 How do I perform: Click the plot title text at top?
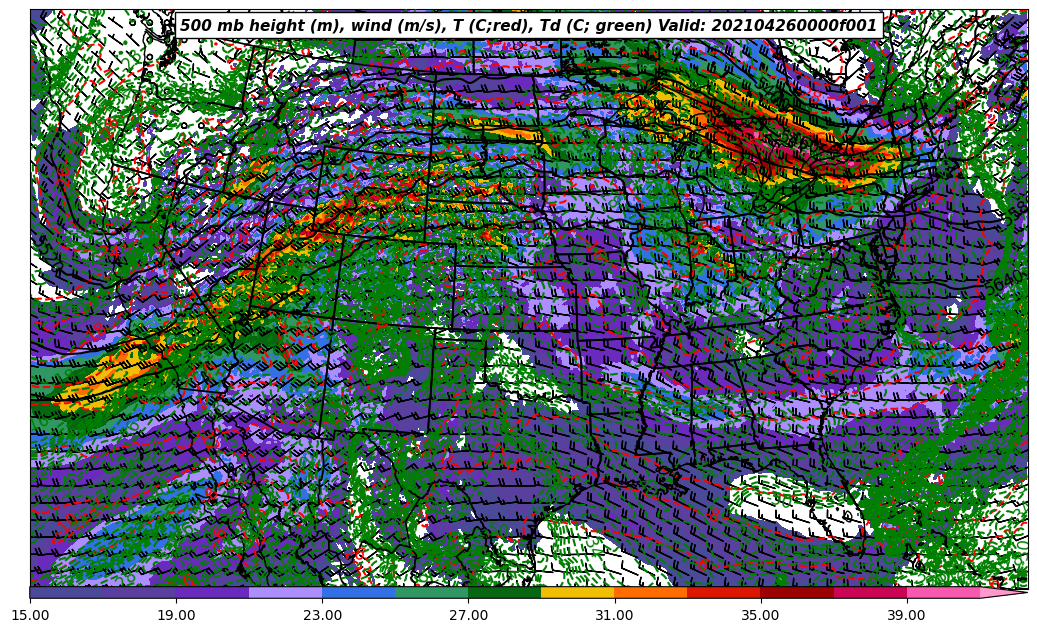tap(528, 26)
